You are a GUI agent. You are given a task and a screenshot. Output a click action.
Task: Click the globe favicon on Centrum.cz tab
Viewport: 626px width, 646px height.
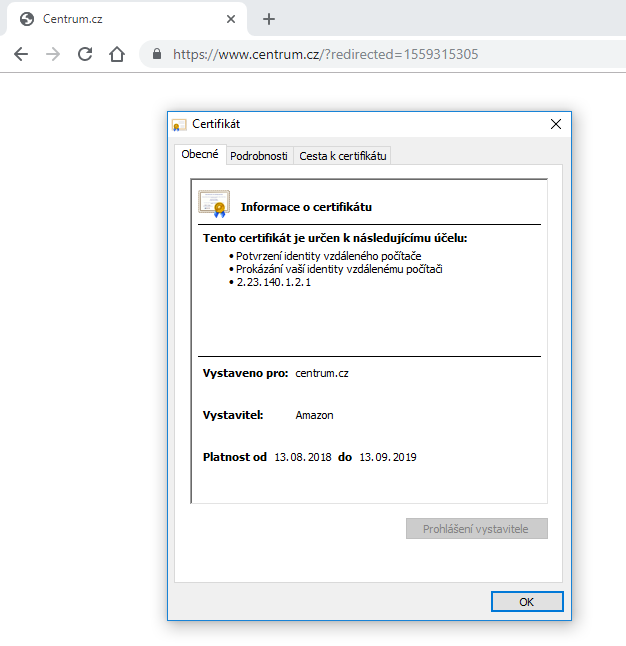click(27, 19)
